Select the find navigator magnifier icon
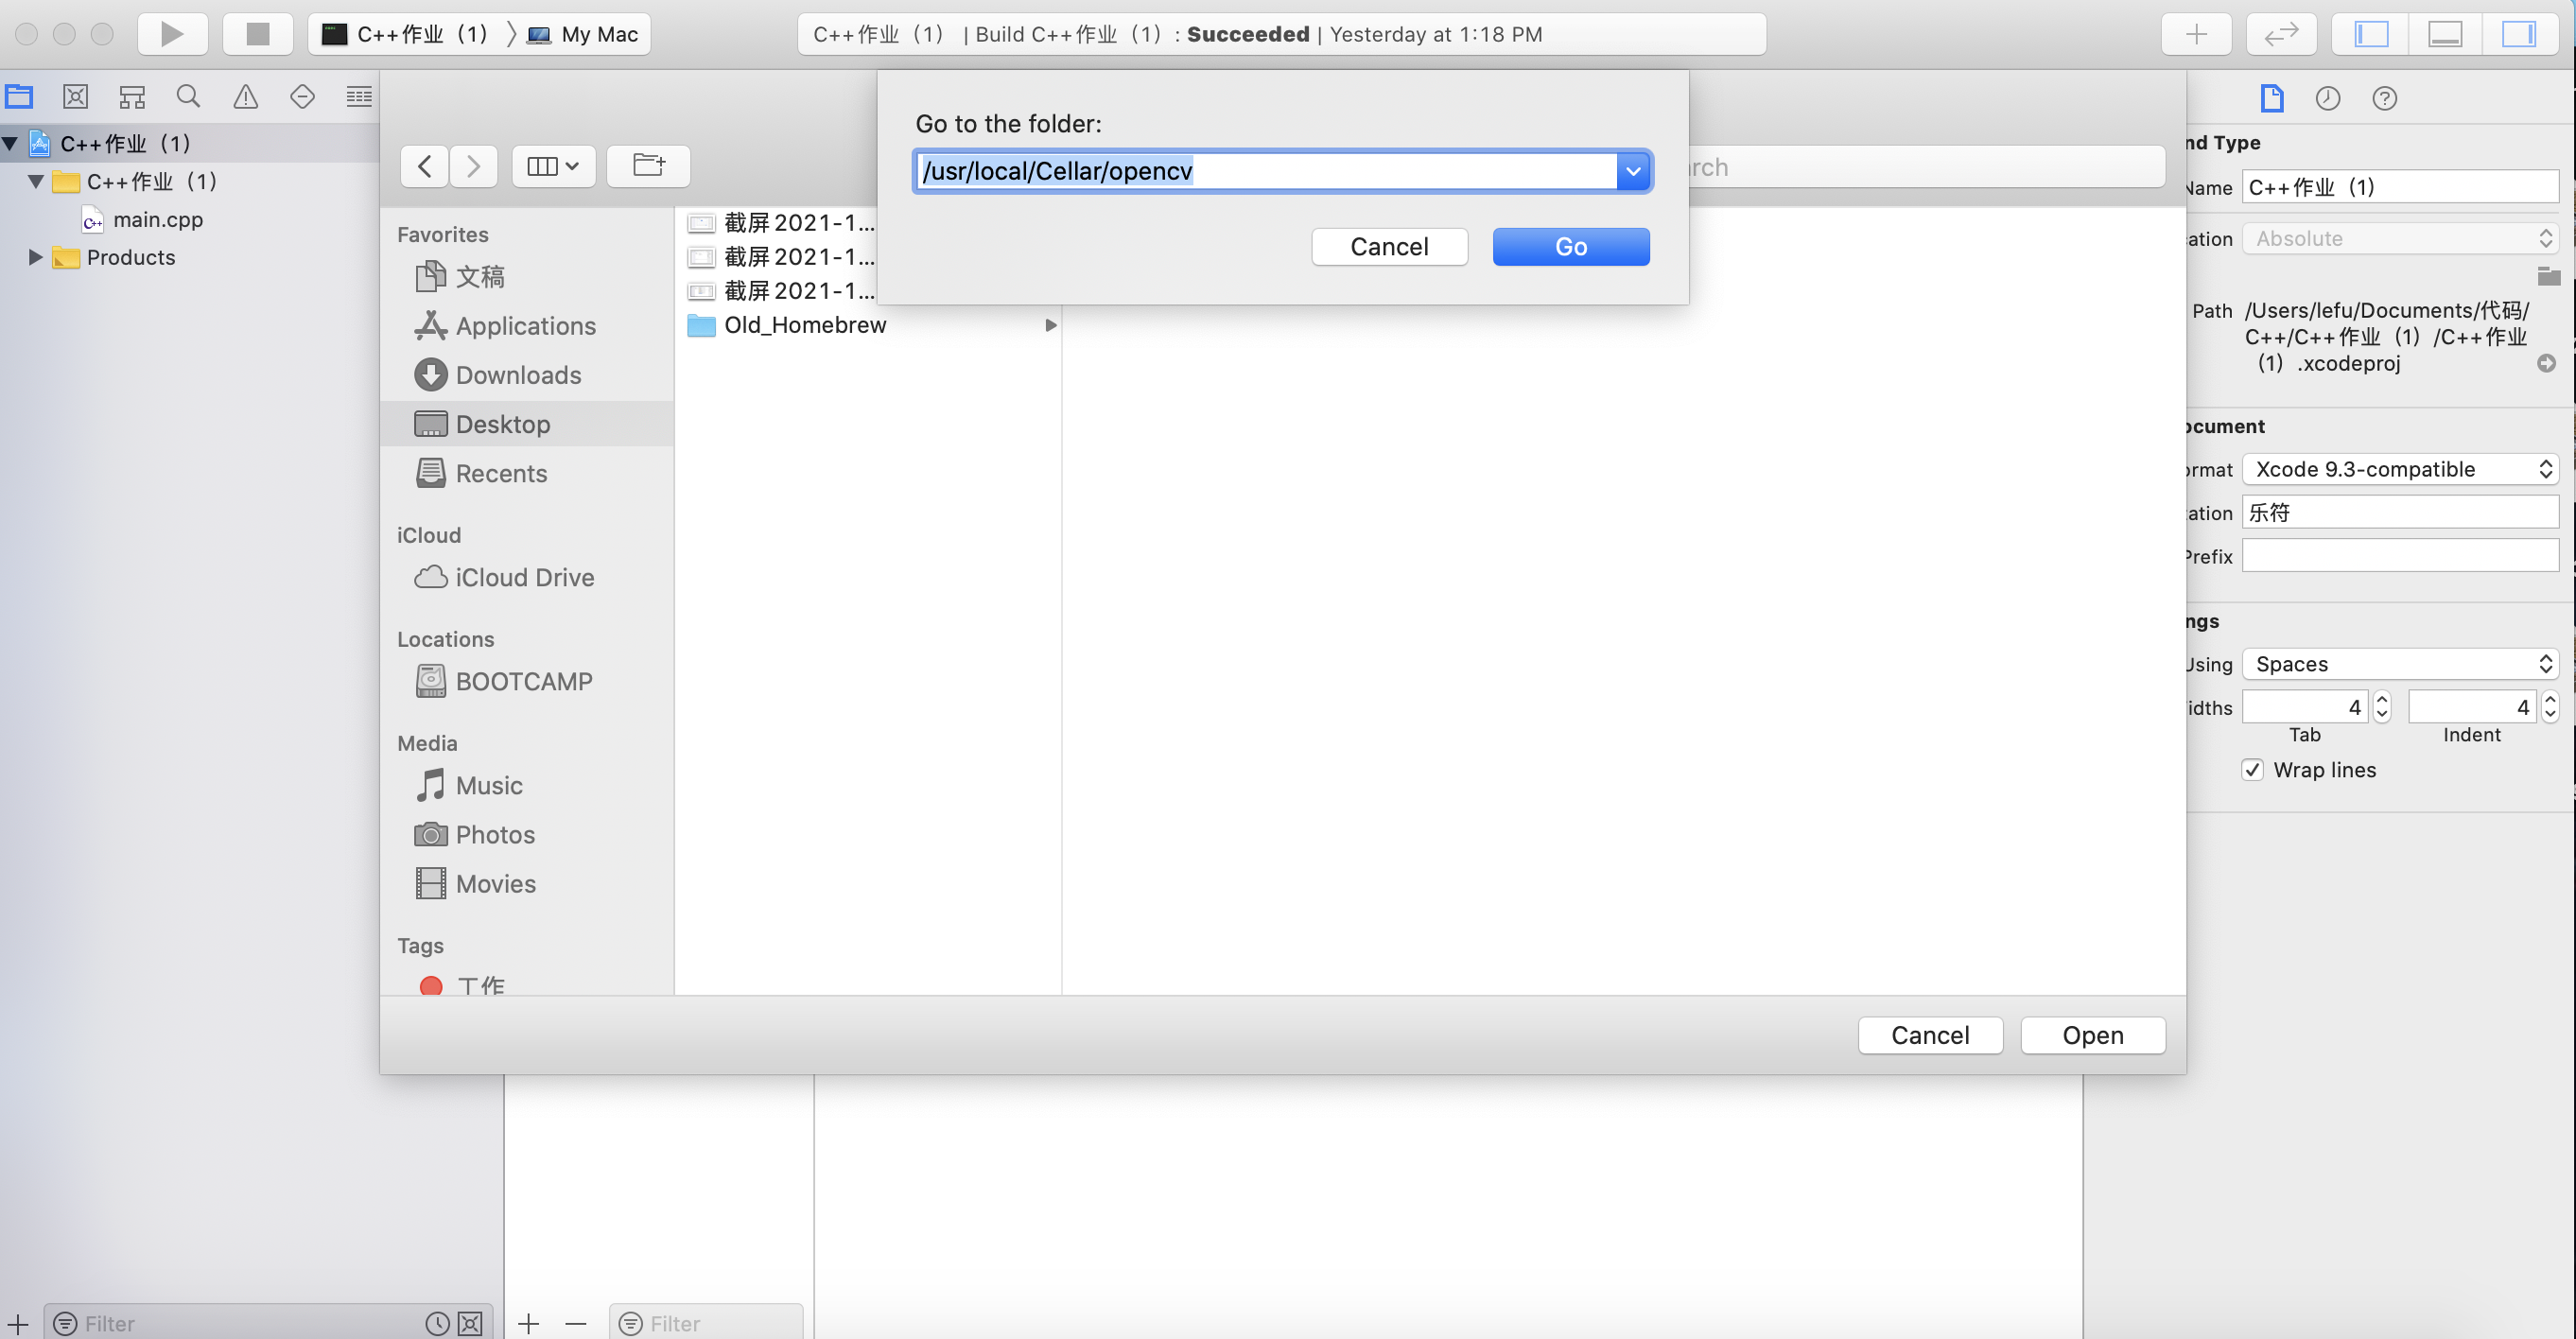2576x1339 pixels. pos(188,97)
